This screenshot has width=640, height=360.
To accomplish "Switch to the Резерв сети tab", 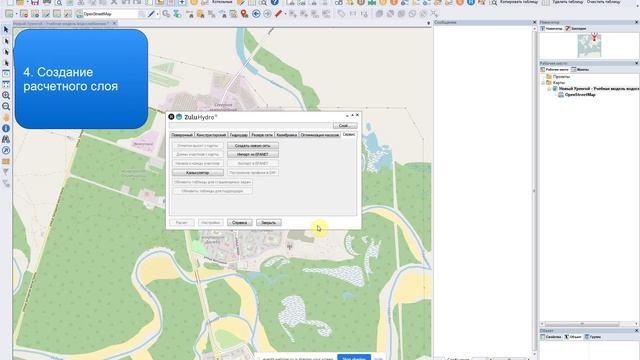I will 262,135.
